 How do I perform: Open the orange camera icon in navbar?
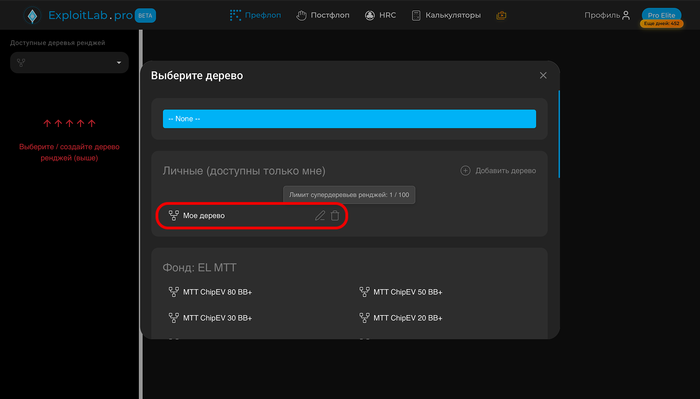501,16
